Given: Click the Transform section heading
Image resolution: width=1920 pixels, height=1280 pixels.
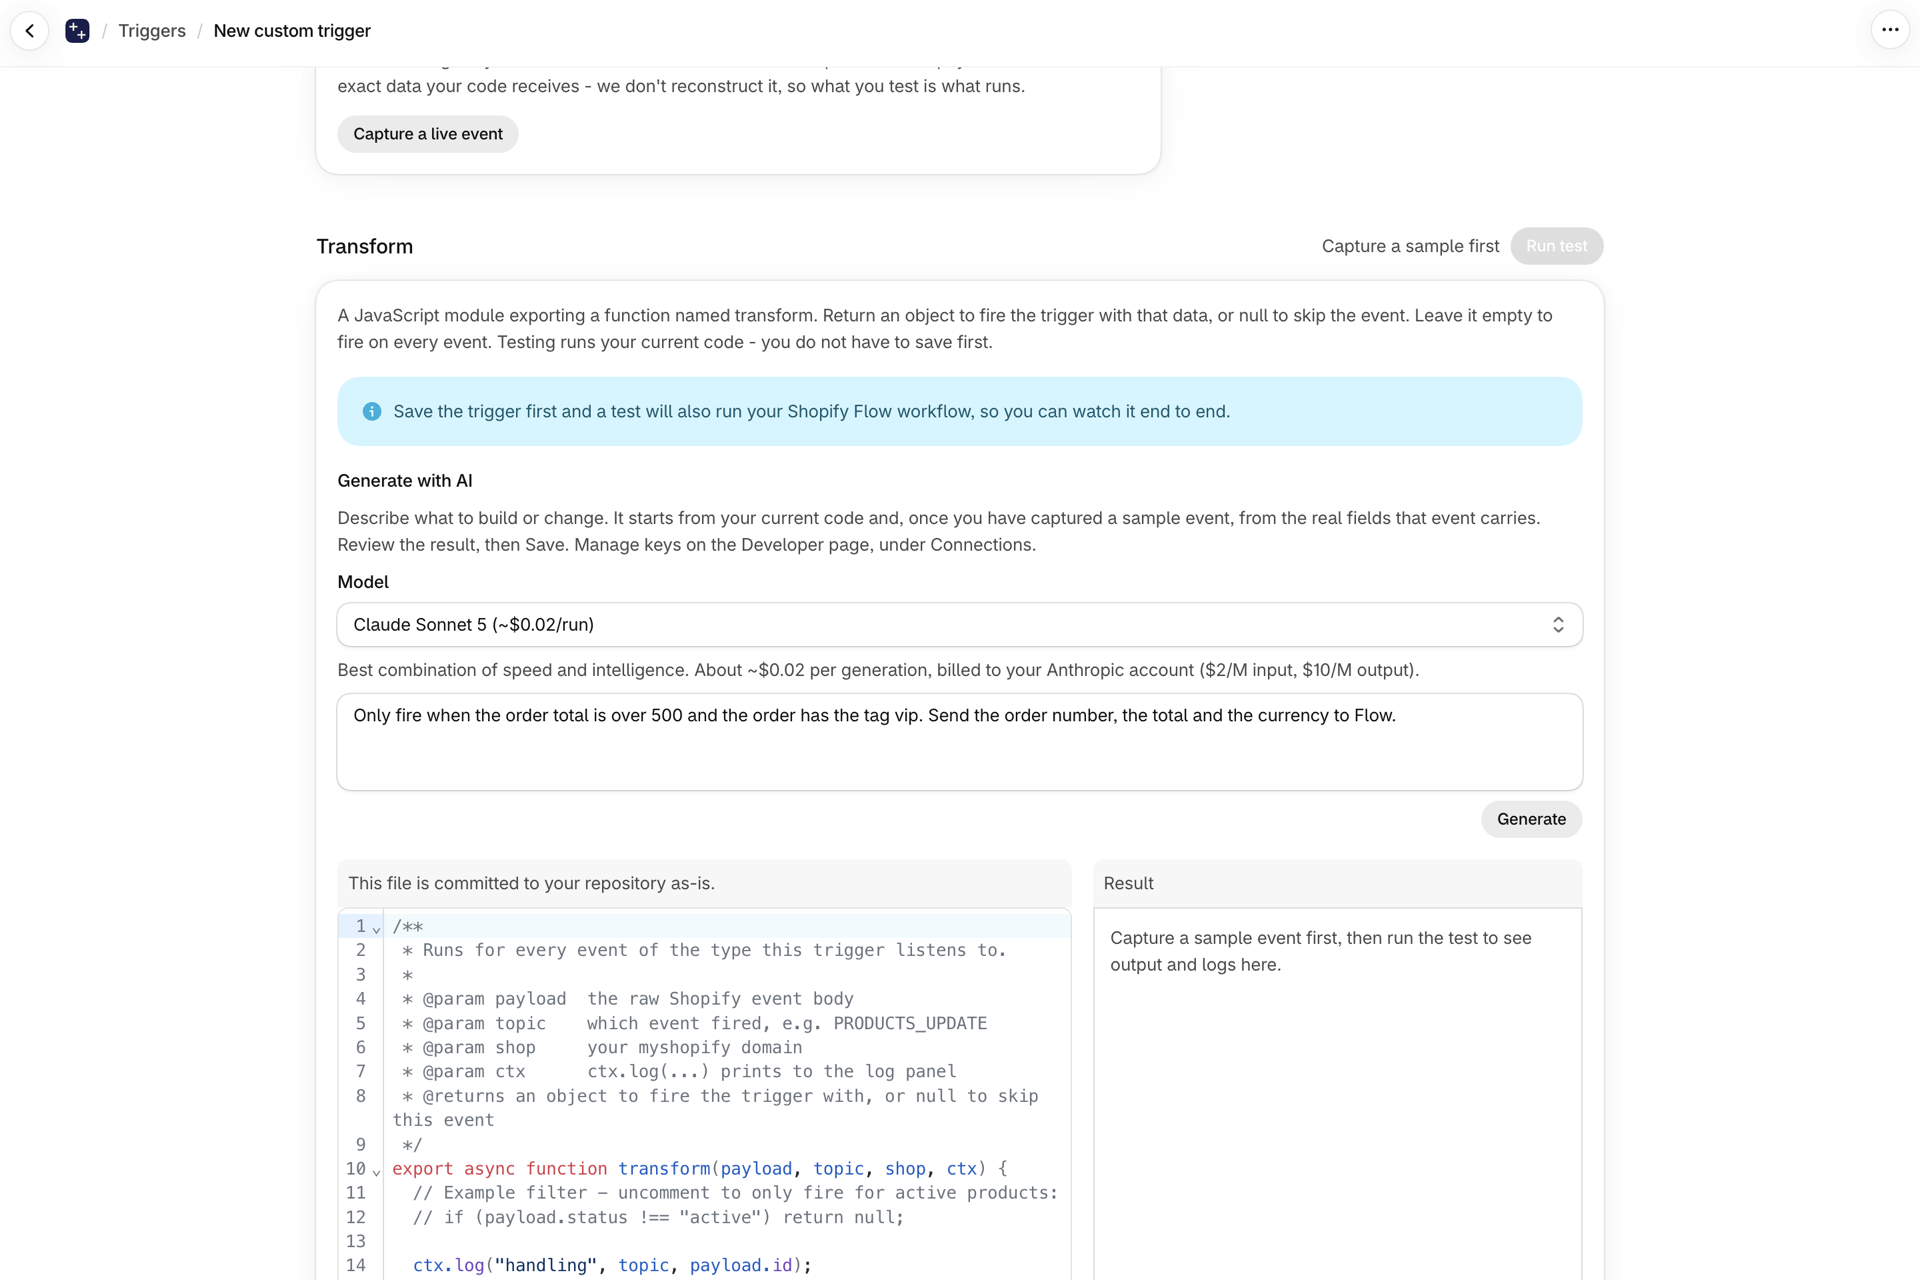Looking at the screenshot, I should coord(364,246).
